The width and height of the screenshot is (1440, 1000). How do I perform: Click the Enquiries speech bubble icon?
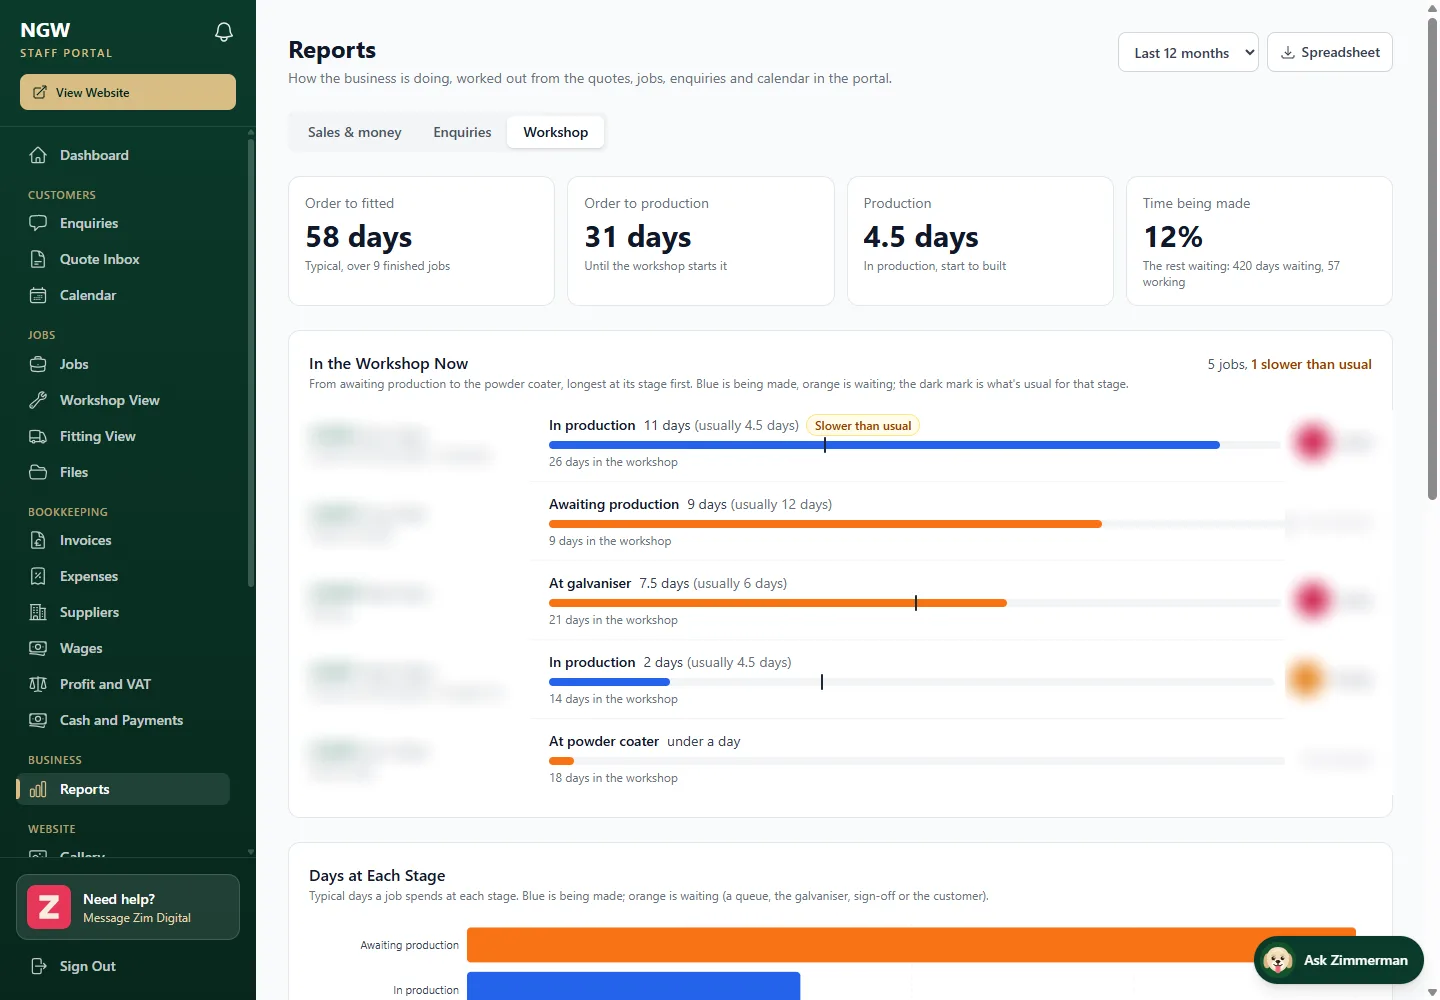[x=38, y=223]
